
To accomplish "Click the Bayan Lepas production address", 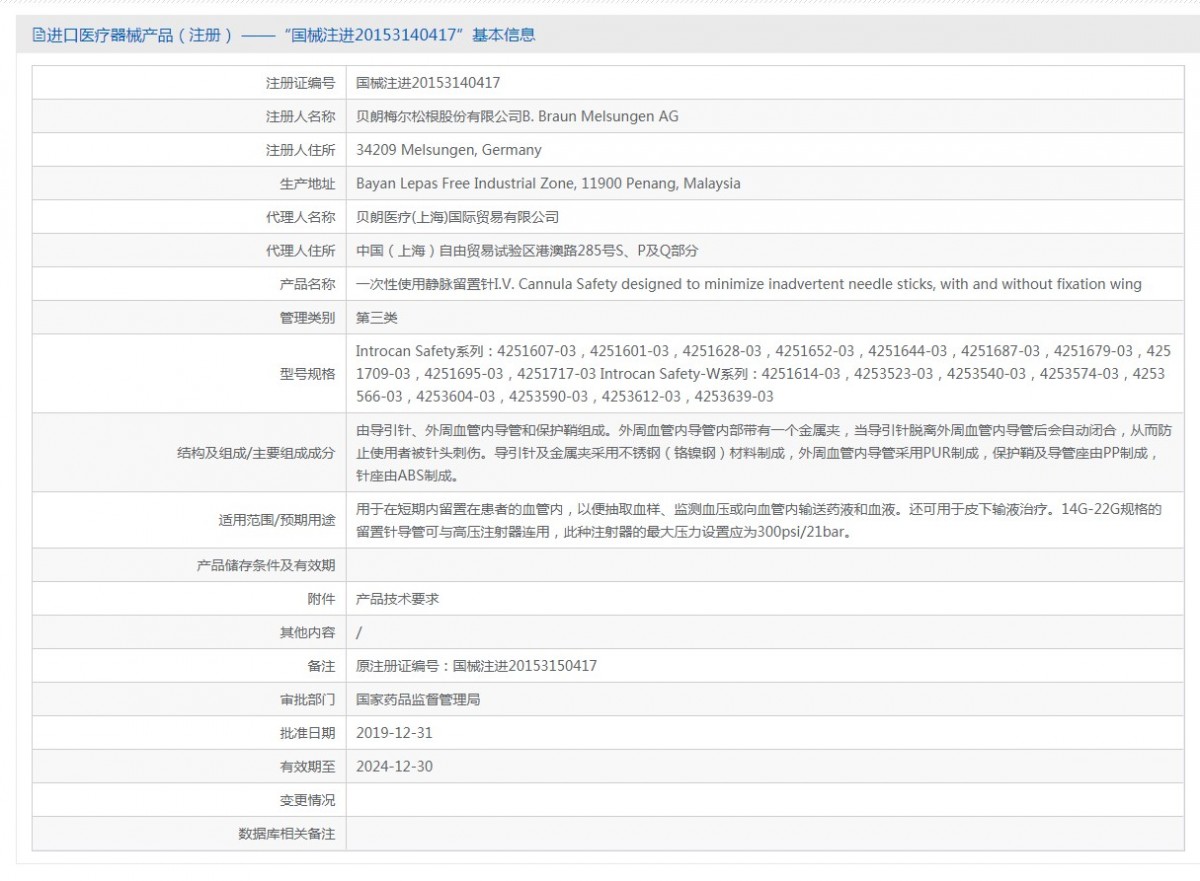I will point(548,184).
